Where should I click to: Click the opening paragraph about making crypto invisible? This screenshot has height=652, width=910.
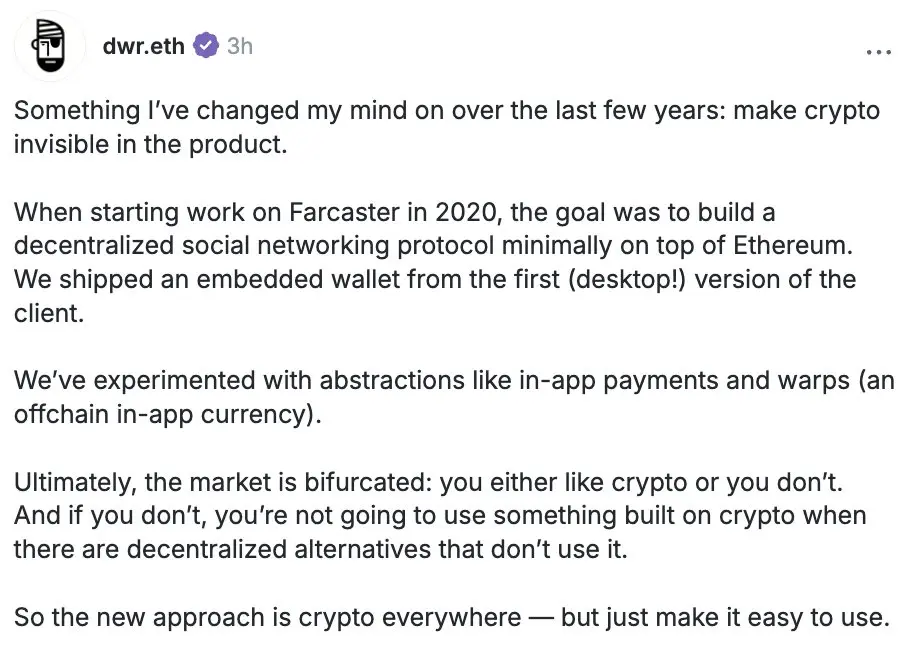coord(447,127)
